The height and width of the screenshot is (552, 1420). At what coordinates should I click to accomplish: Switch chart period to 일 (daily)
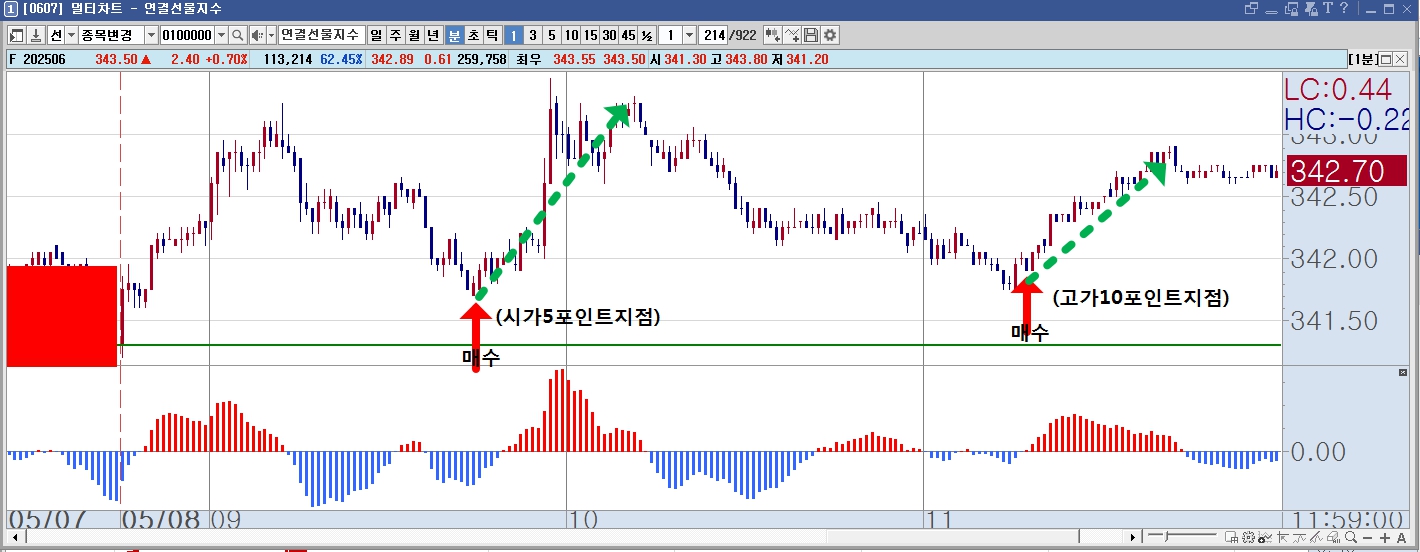(377, 35)
